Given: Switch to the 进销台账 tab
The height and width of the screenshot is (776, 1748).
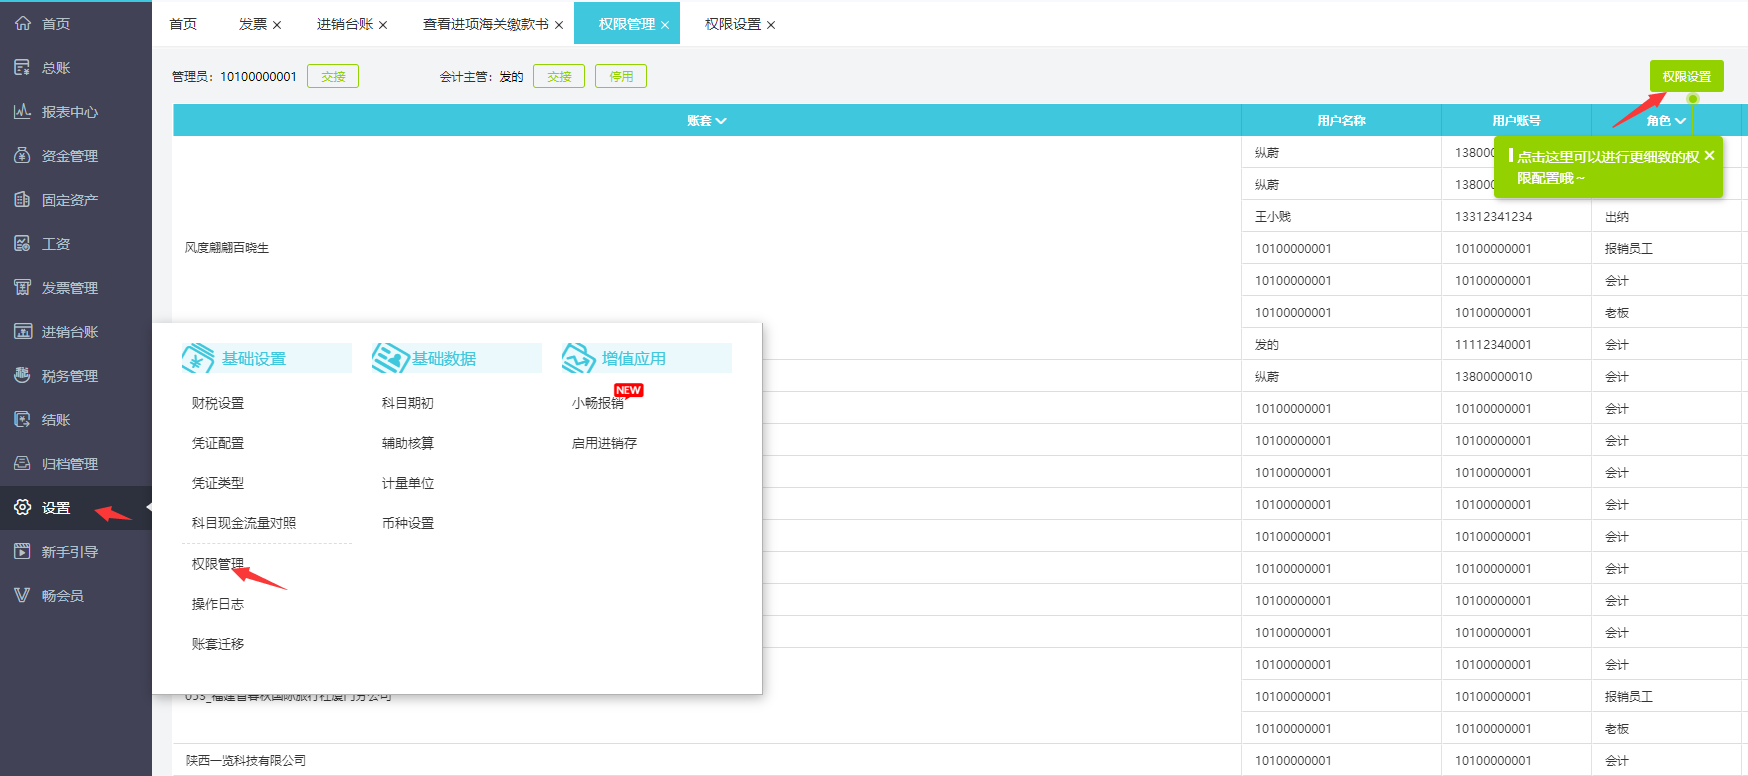Looking at the screenshot, I should pyautogui.click(x=344, y=24).
